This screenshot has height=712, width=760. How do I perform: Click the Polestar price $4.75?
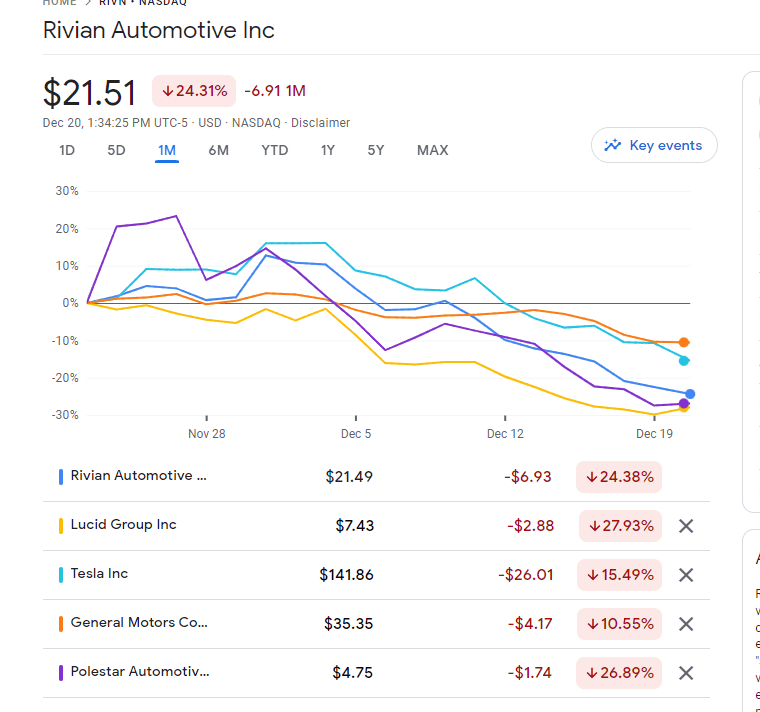pyautogui.click(x=352, y=673)
